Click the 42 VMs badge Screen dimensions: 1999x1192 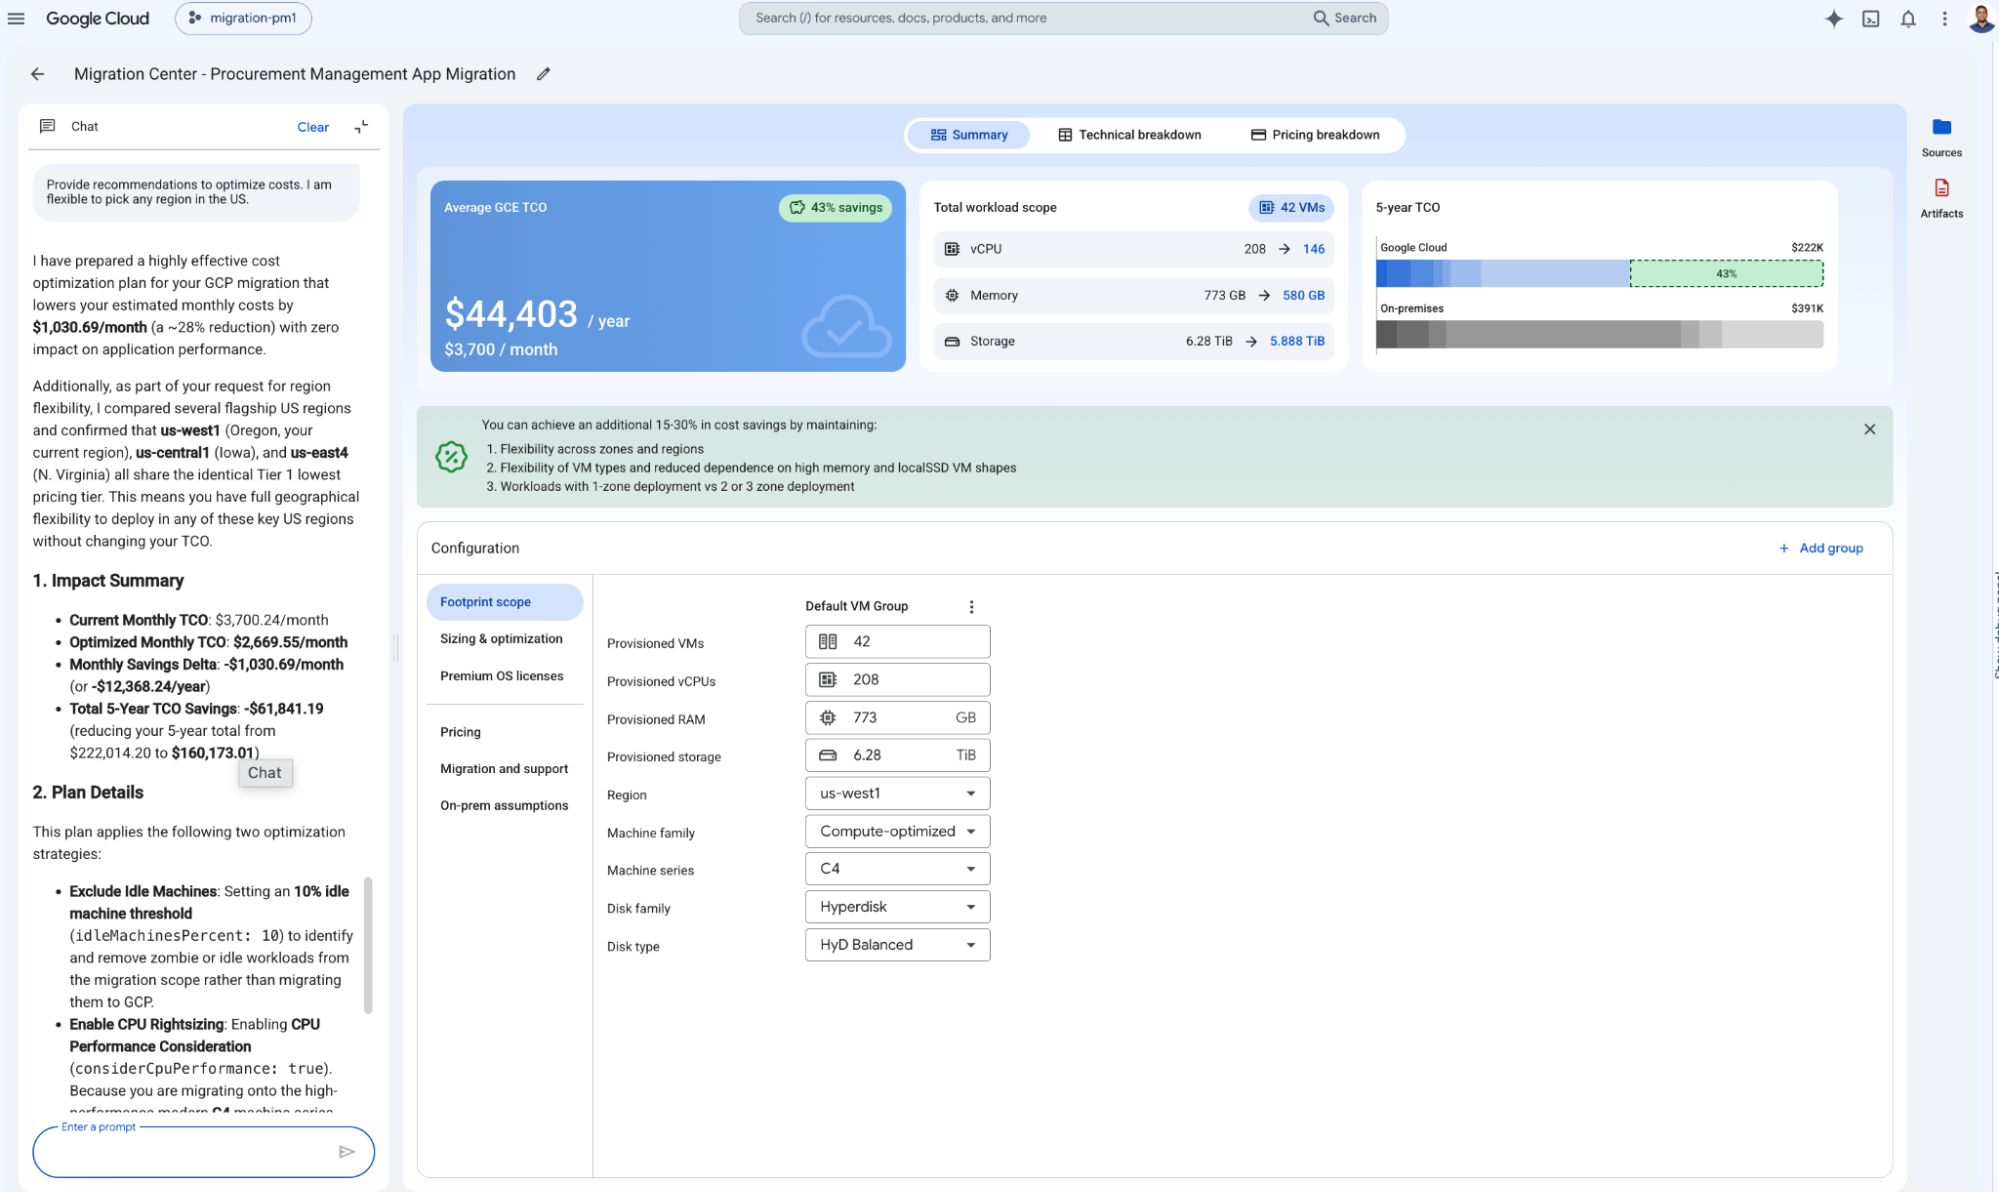coord(1291,208)
